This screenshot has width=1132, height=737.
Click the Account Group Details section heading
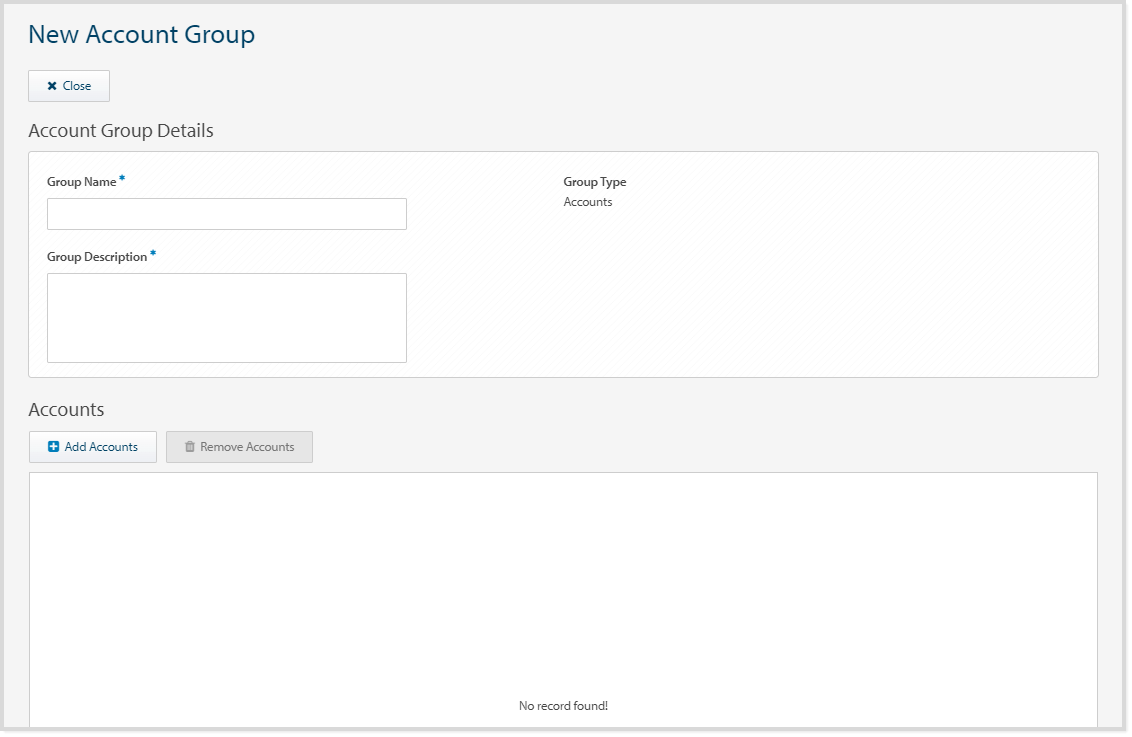pyautogui.click(x=120, y=131)
